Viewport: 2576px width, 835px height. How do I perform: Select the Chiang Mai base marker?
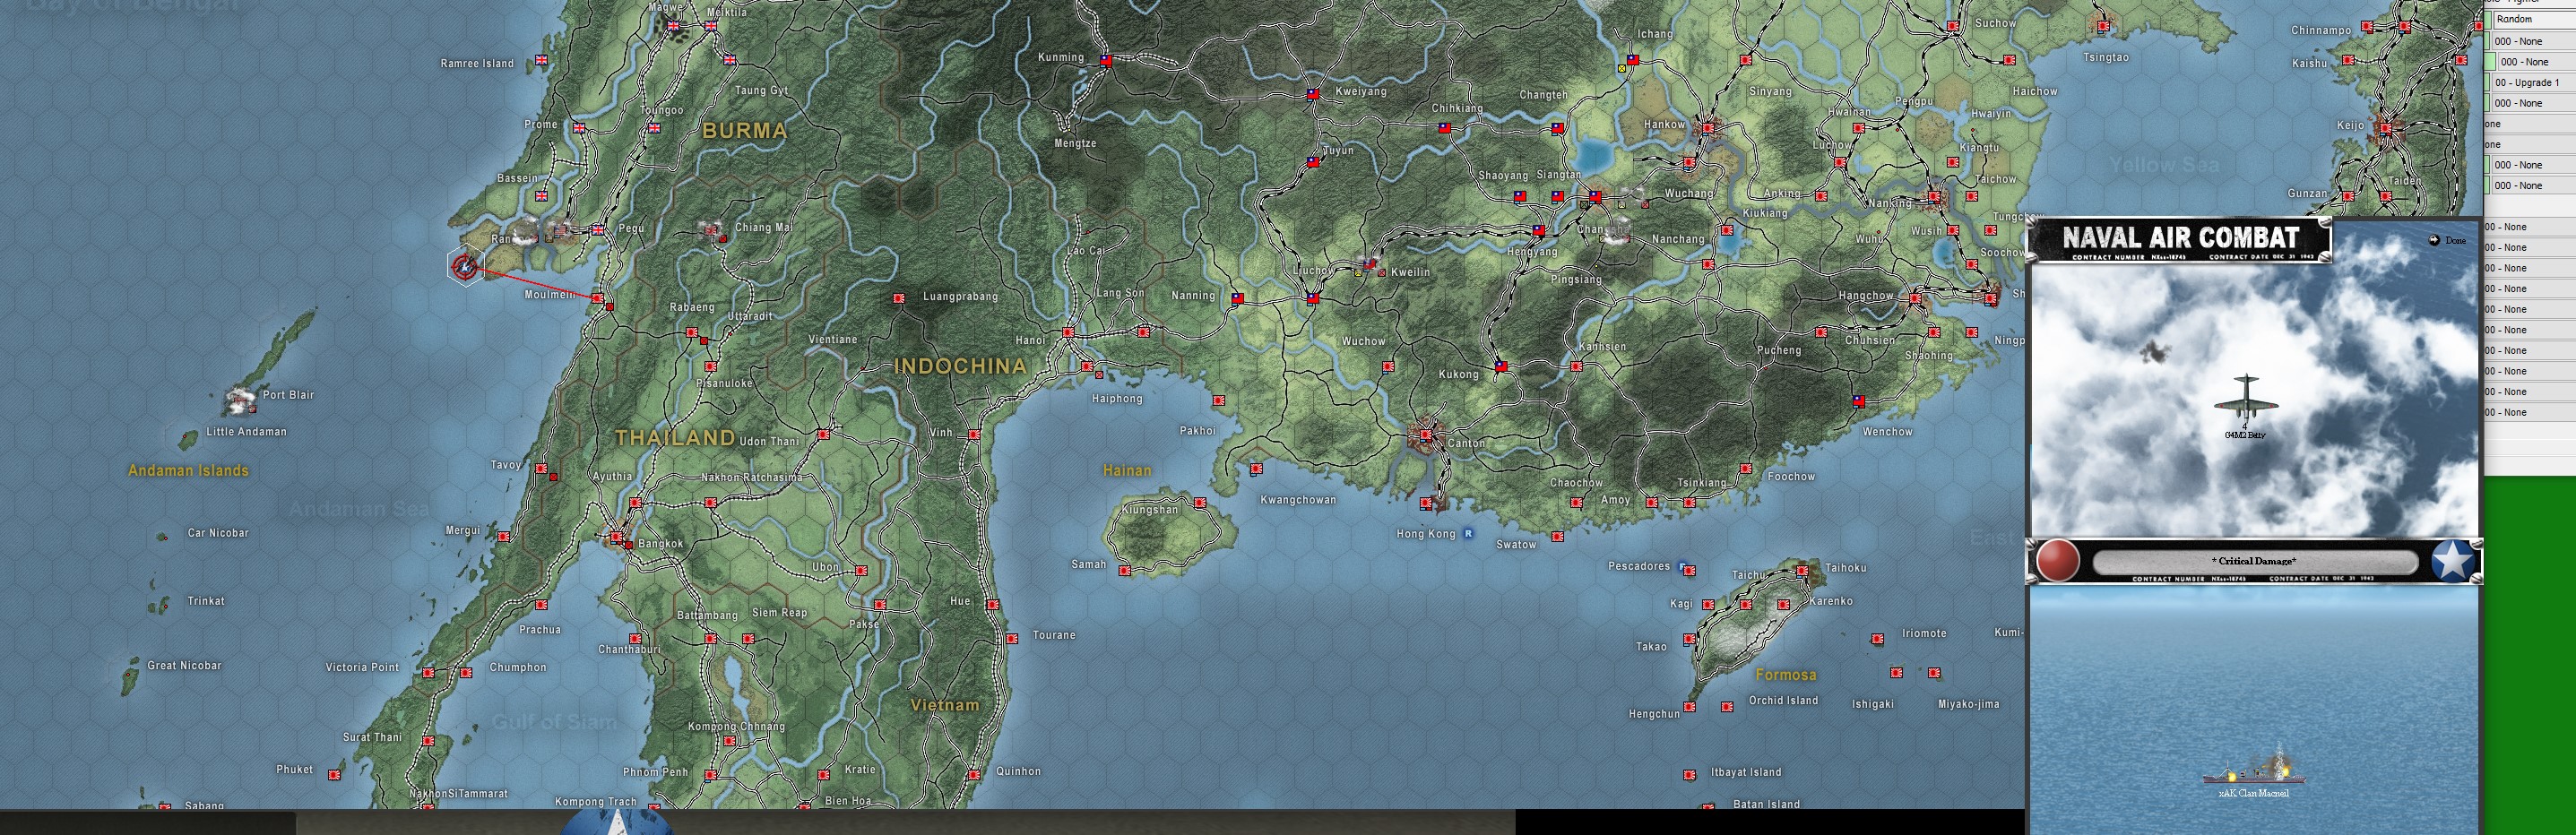[712, 231]
